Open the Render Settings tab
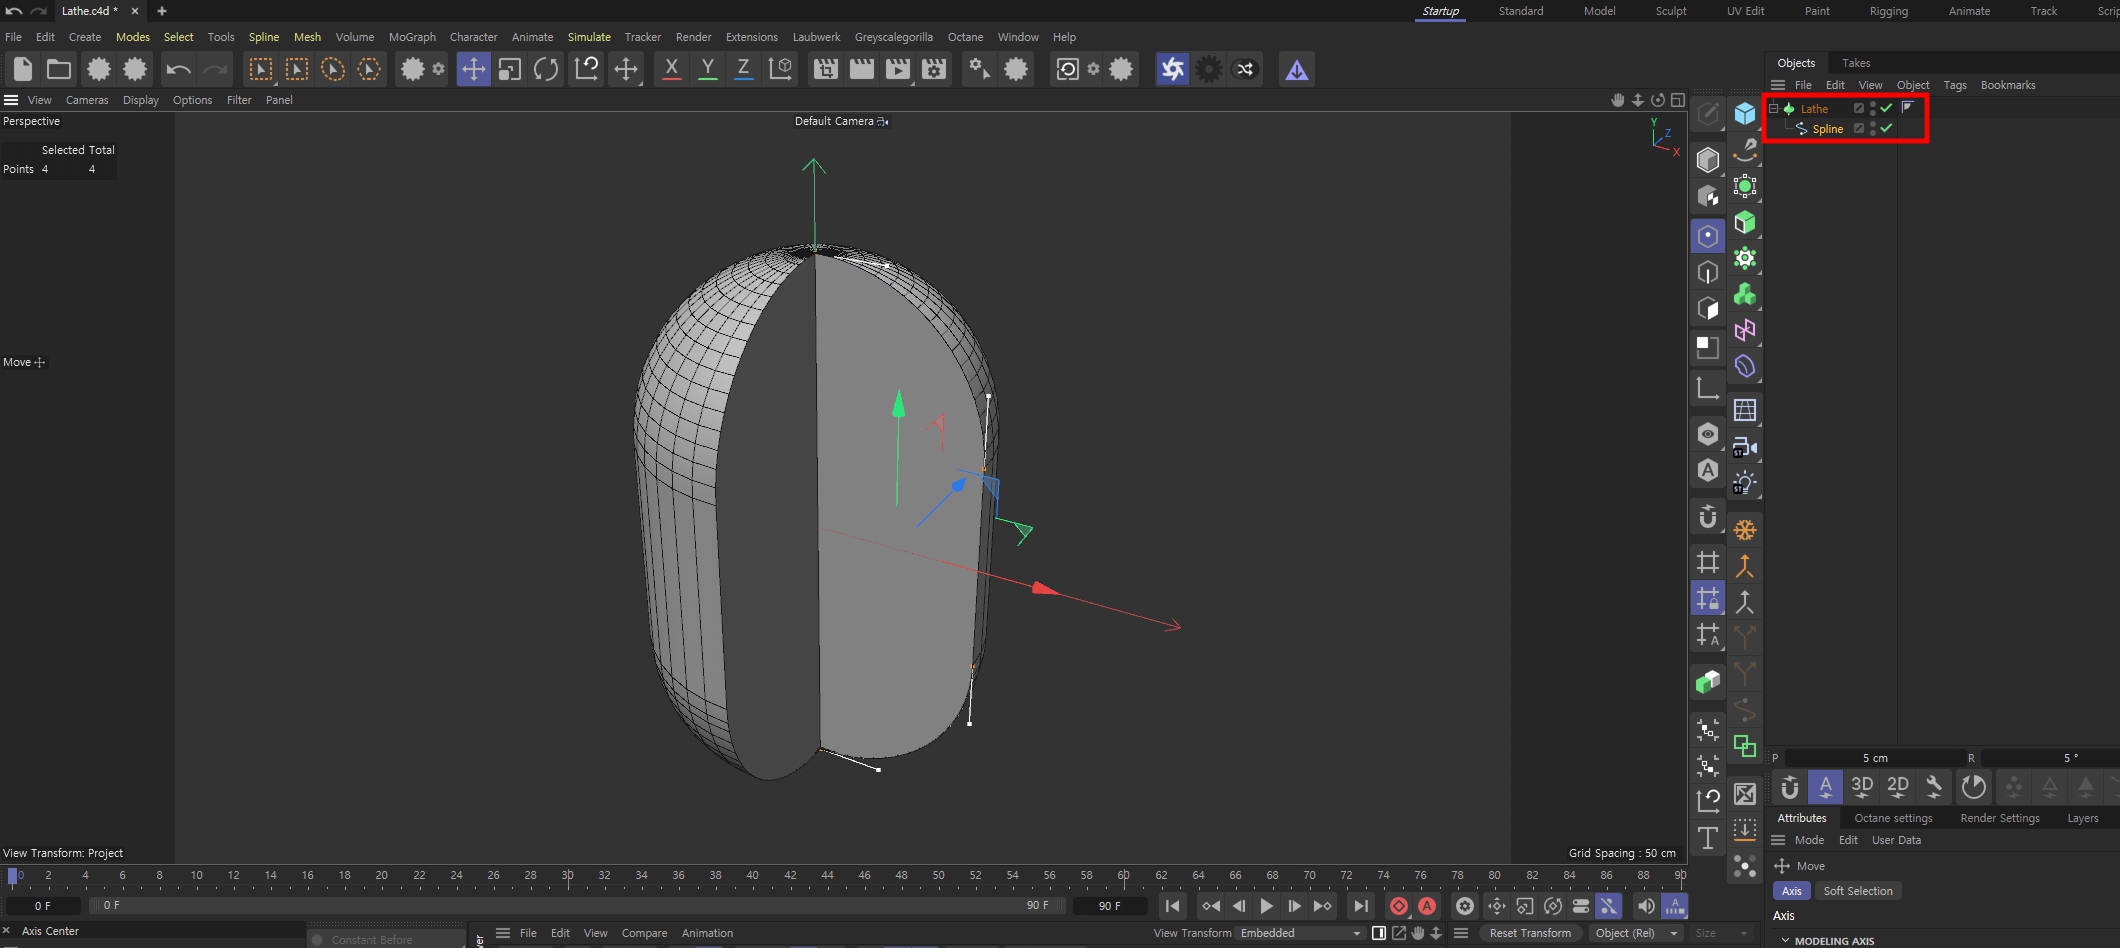Image resolution: width=2120 pixels, height=948 pixels. [x=1999, y=818]
